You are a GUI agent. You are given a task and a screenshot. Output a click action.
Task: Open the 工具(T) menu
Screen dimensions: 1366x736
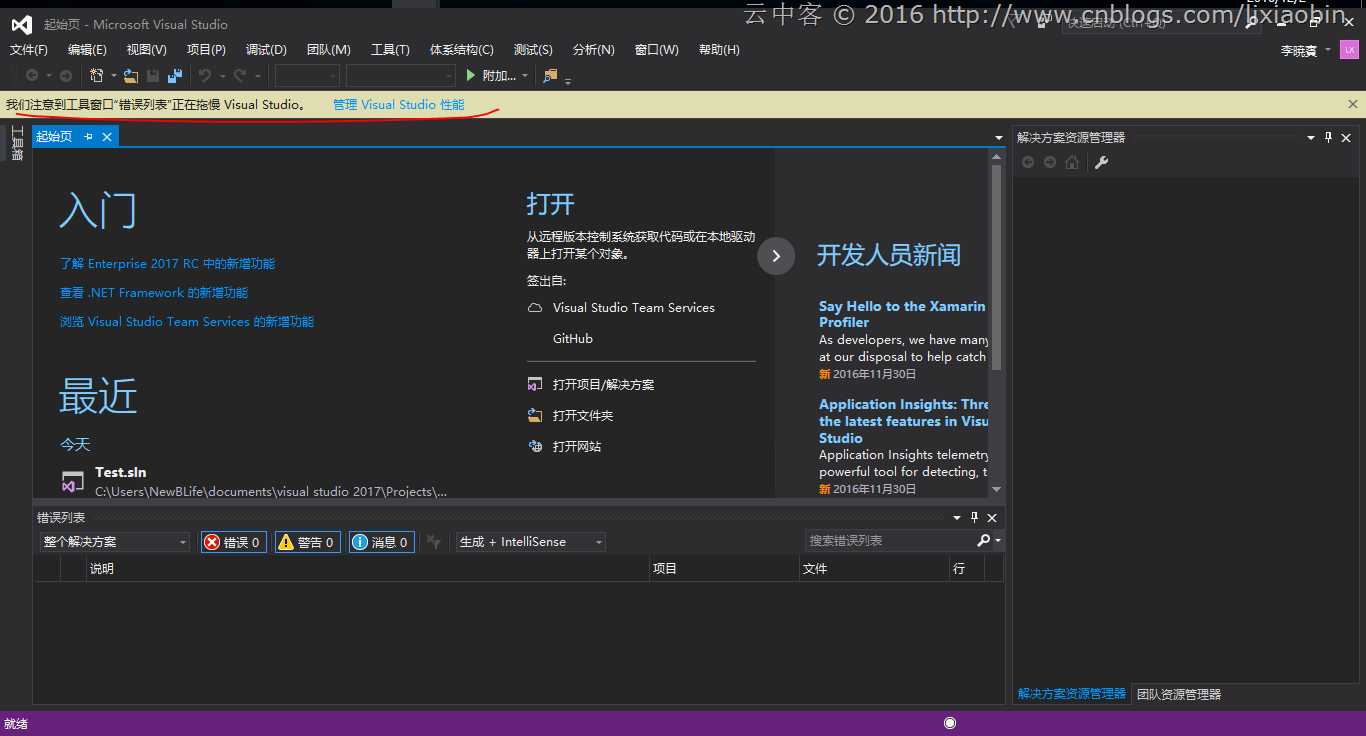coord(390,50)
